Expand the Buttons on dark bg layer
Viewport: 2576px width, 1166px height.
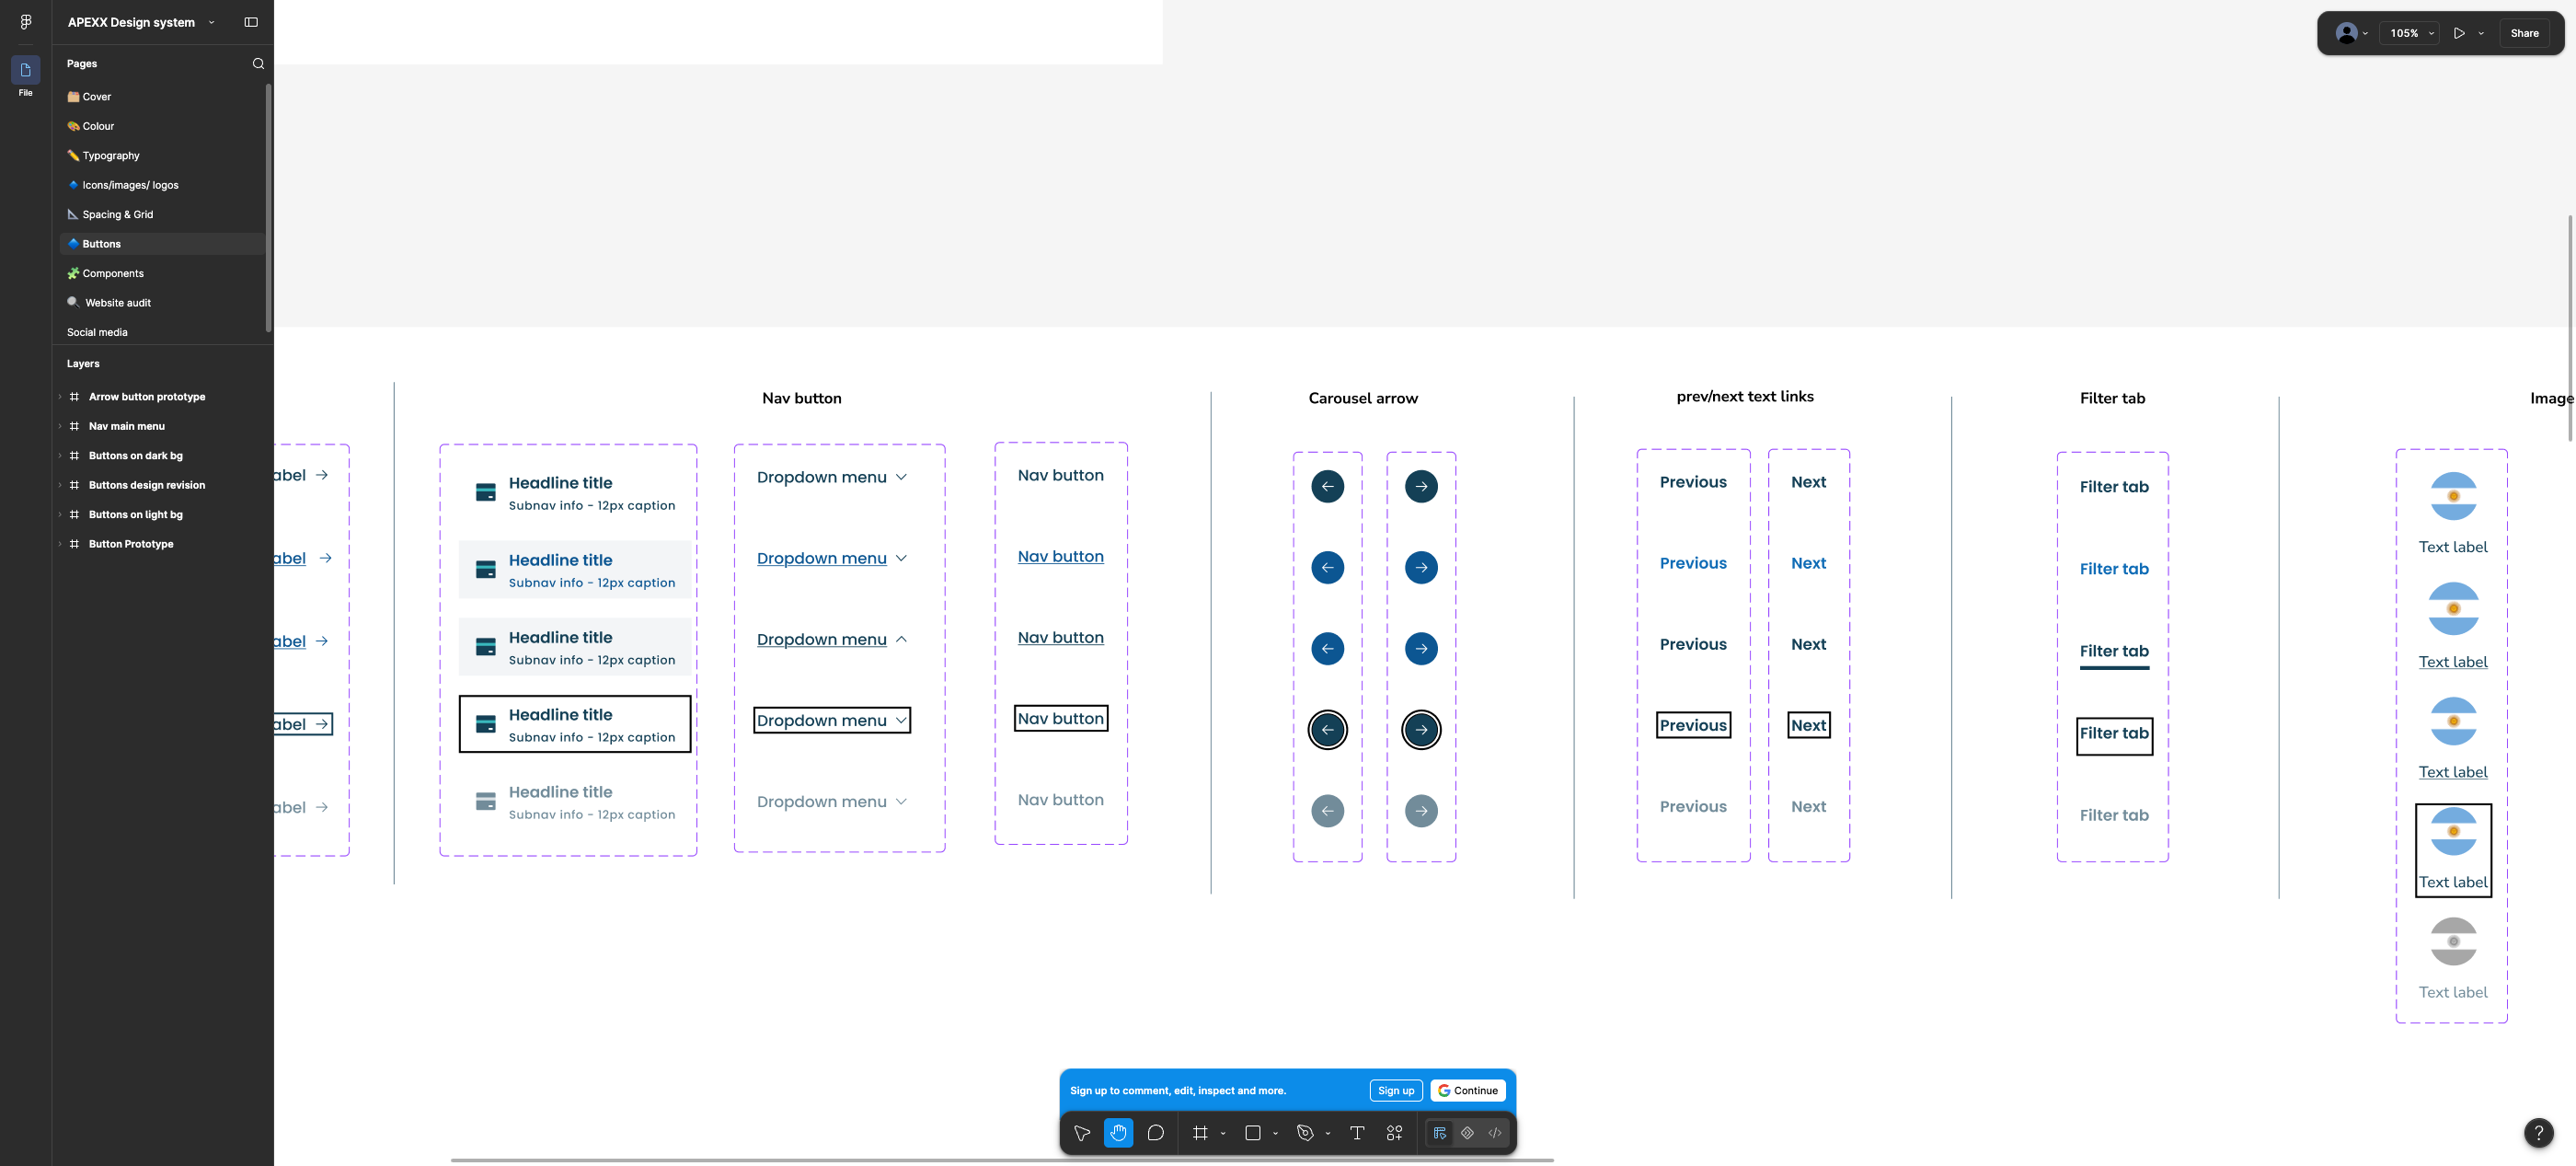[60, 456]
